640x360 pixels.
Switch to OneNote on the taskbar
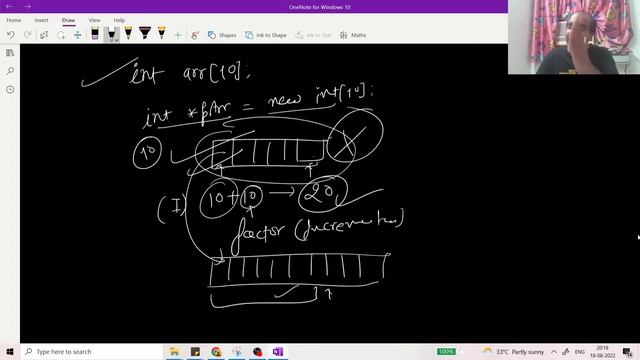point(278,351)
